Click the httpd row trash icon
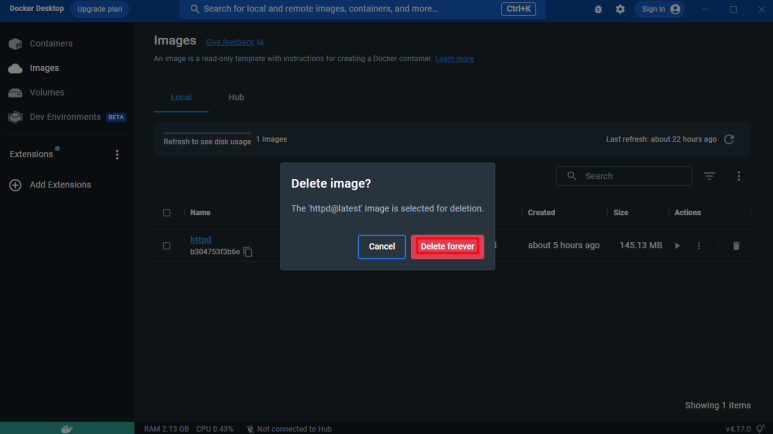Screen dimensions: 773x434 736,246
